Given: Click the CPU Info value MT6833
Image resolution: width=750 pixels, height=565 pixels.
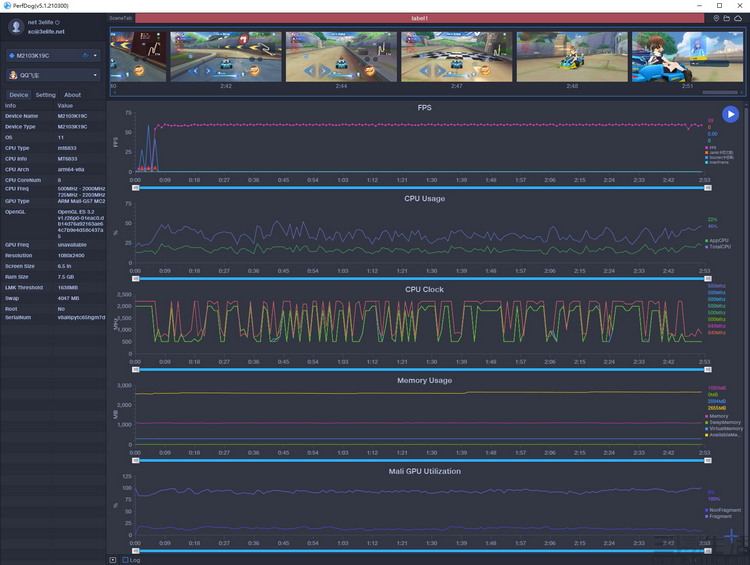Looking at the screenshot, I should click(x=67, y=159).
